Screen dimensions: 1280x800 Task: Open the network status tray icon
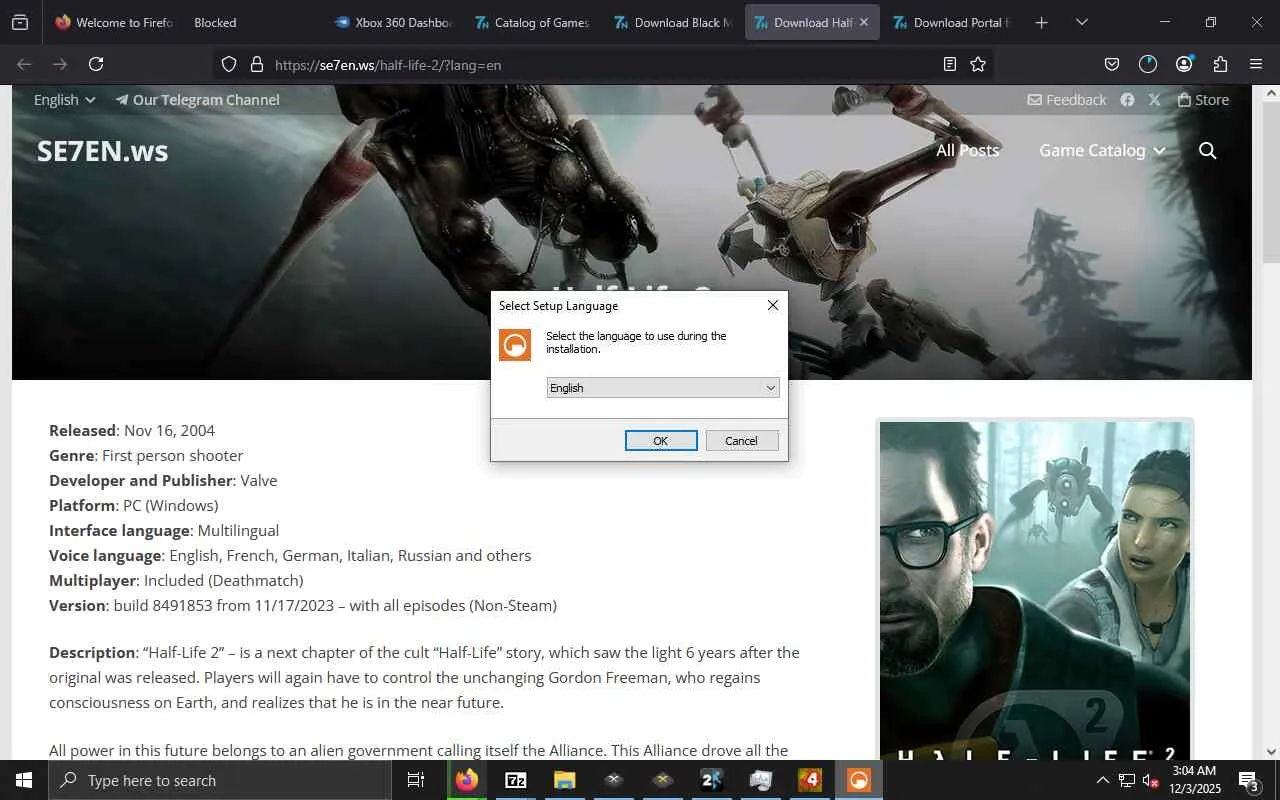coord(1126,780)
